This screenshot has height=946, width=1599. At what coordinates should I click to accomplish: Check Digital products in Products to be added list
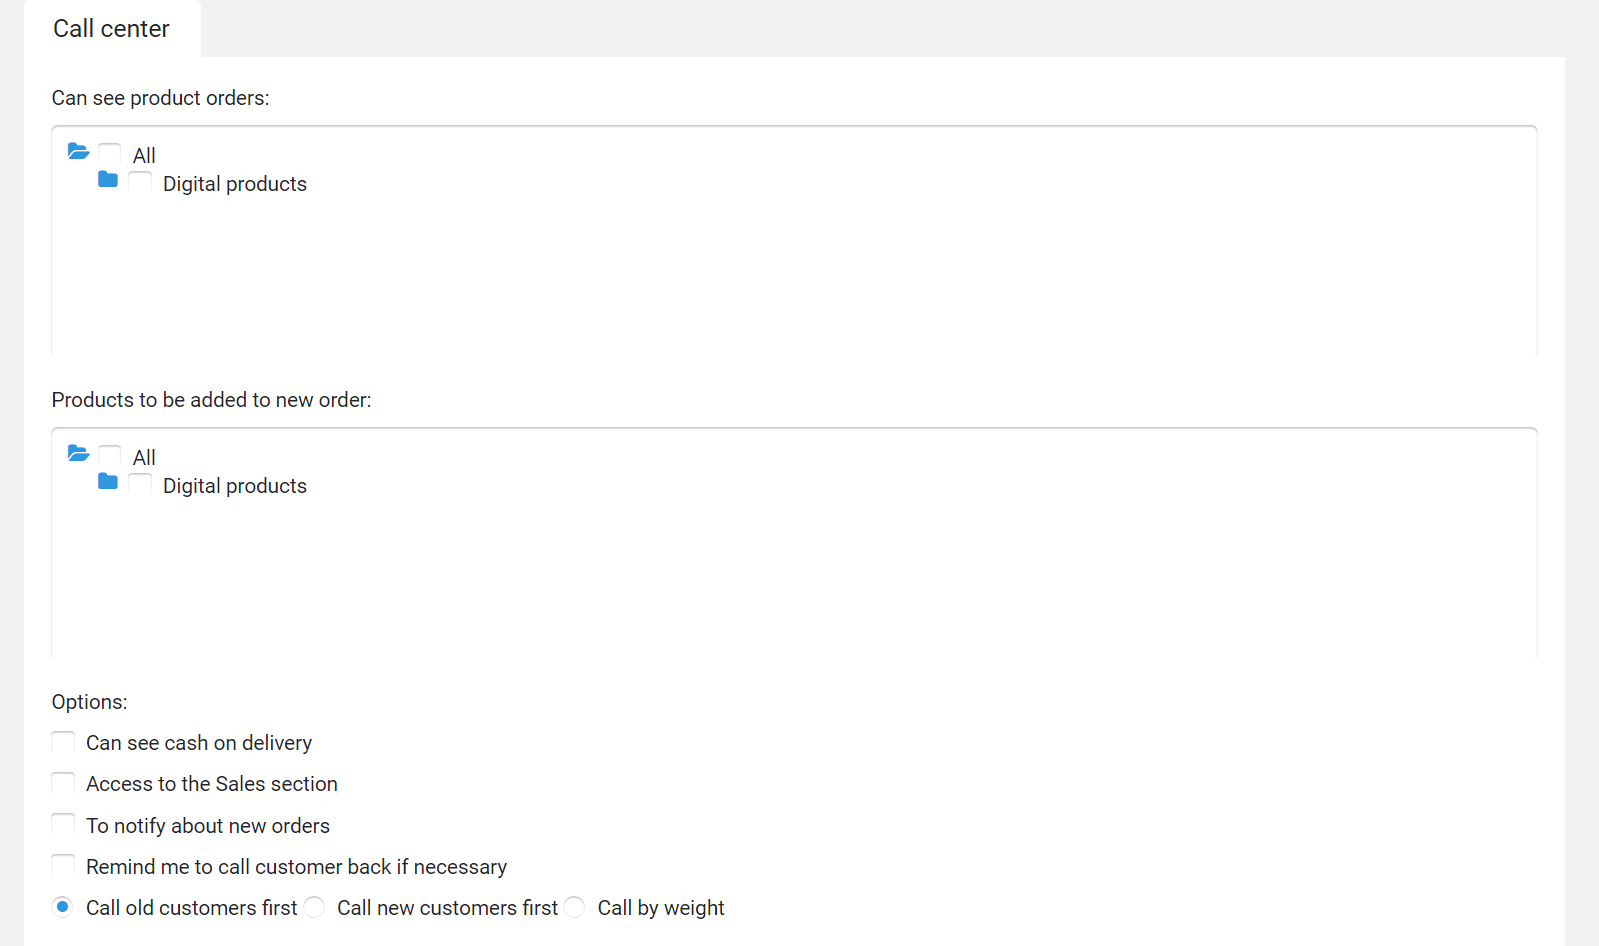(140, 484)
